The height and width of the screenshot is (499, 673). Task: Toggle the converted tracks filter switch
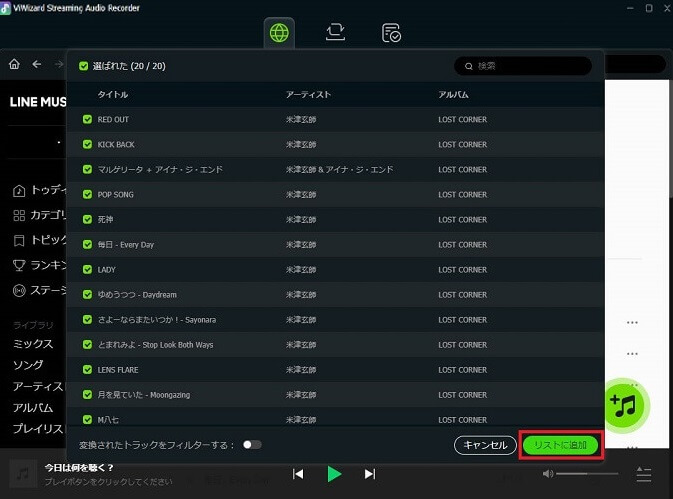pyautogui.click(x=252, y=445)
